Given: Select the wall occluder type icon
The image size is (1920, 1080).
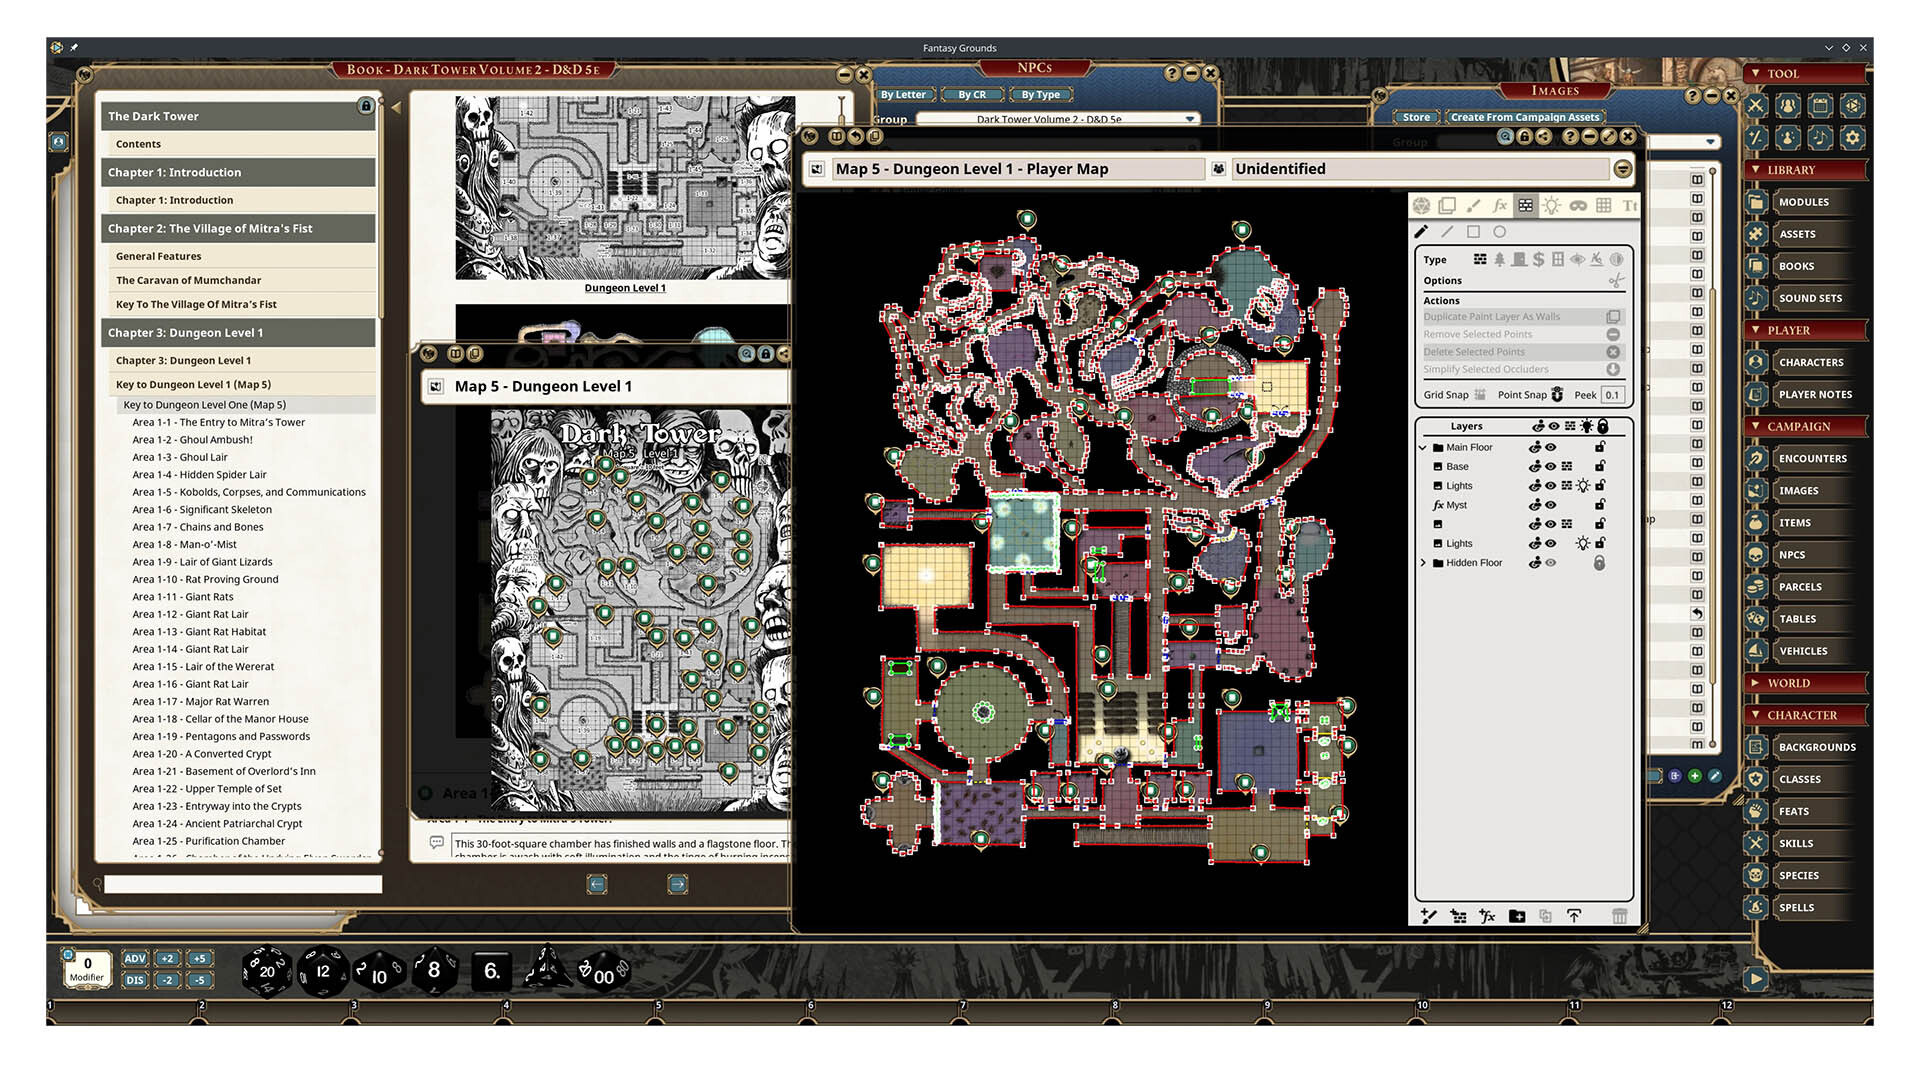Looking at the screenshot, I should click(1480, 259).
